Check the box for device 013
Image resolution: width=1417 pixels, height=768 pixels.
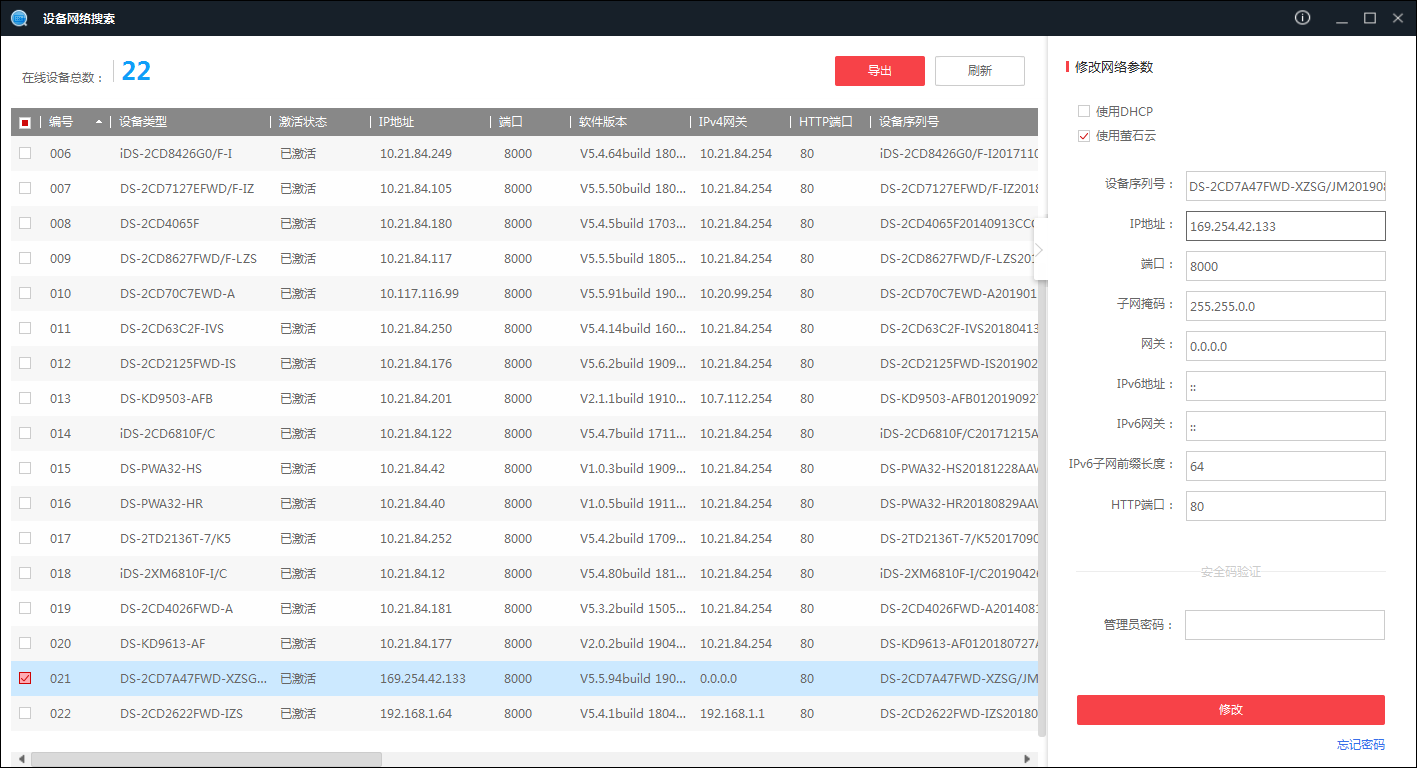point(25,398)
